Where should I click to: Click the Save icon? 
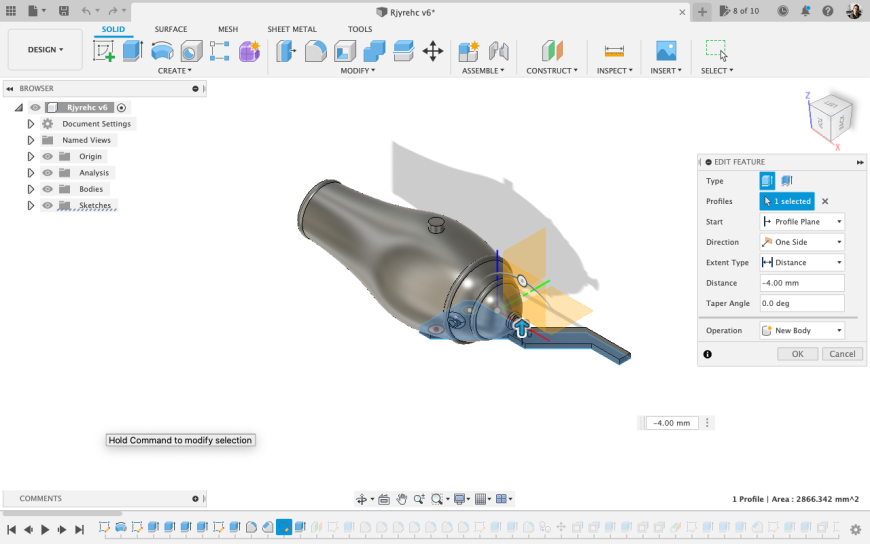point(64,11)
